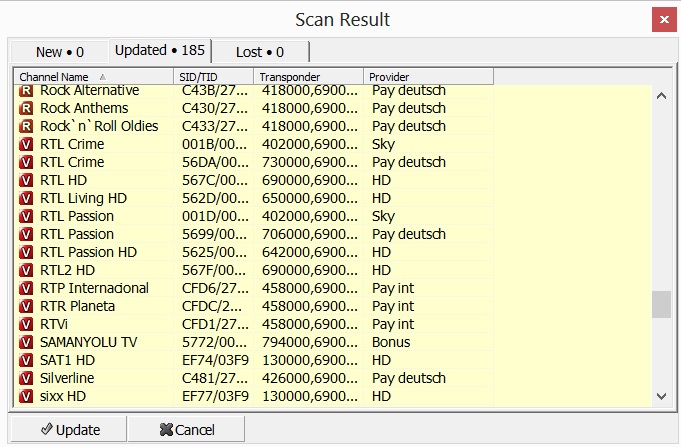681x447 pixels.
Task: Click the radio icon beside Rock Anthems
Action: pyautogui.click(x=27, y=108)
